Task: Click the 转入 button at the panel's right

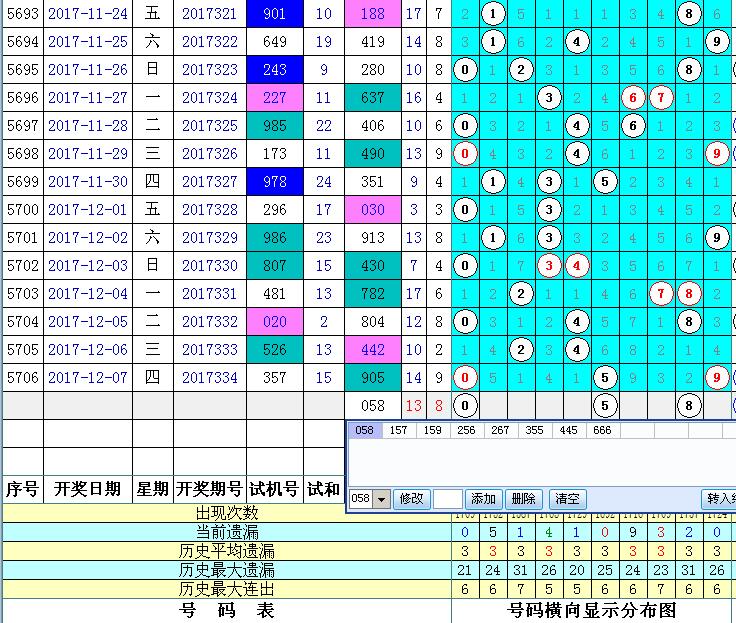Action: [719, 499]
